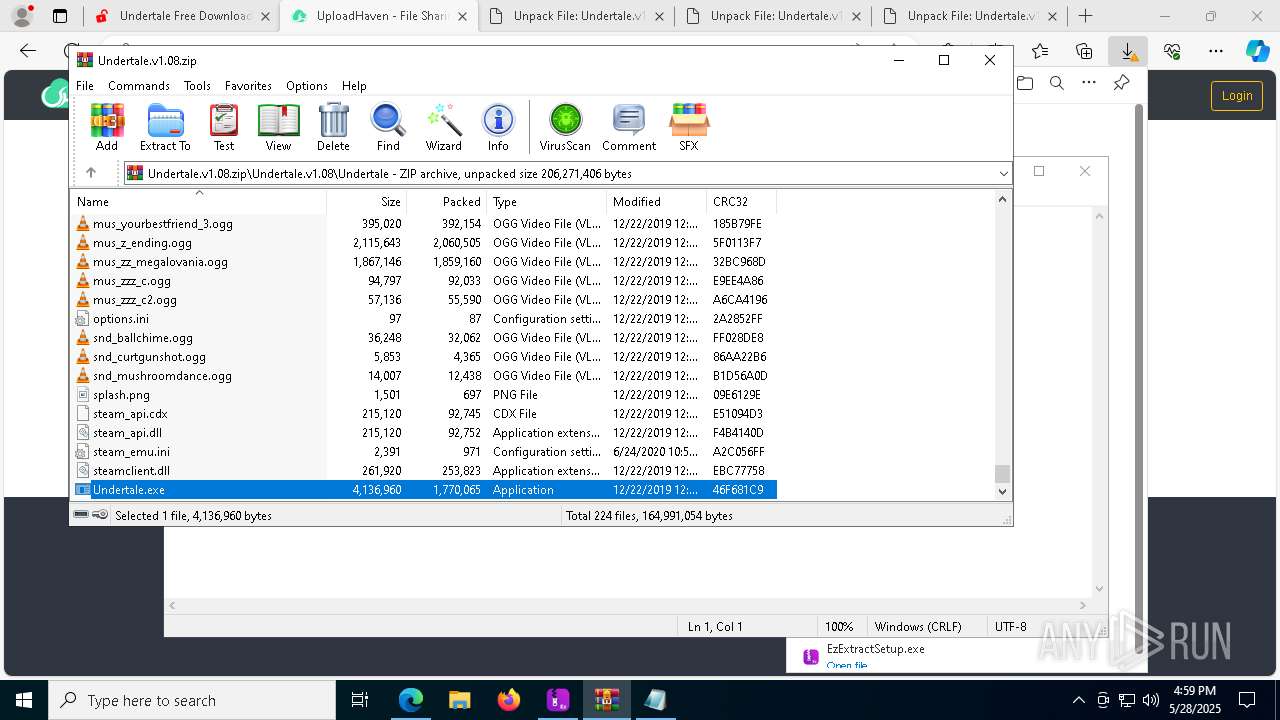This screenshot has width=1280, height=720.
Task: Open the View toolbar icon
Action: pyautogui.click(x=278, y=127)
